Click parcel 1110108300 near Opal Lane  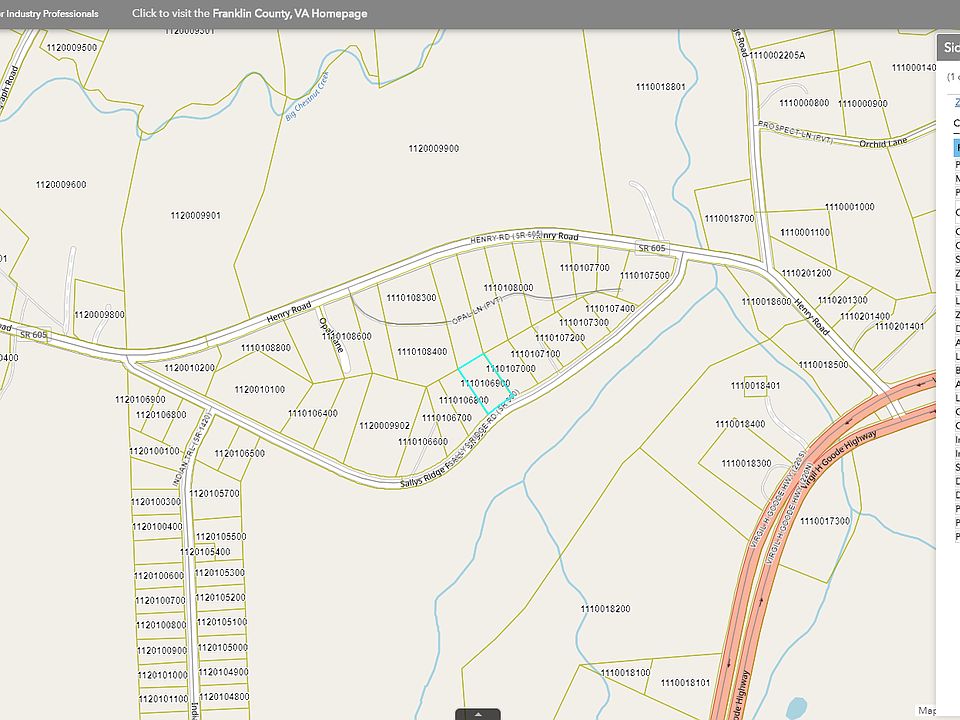click(410, 298)
